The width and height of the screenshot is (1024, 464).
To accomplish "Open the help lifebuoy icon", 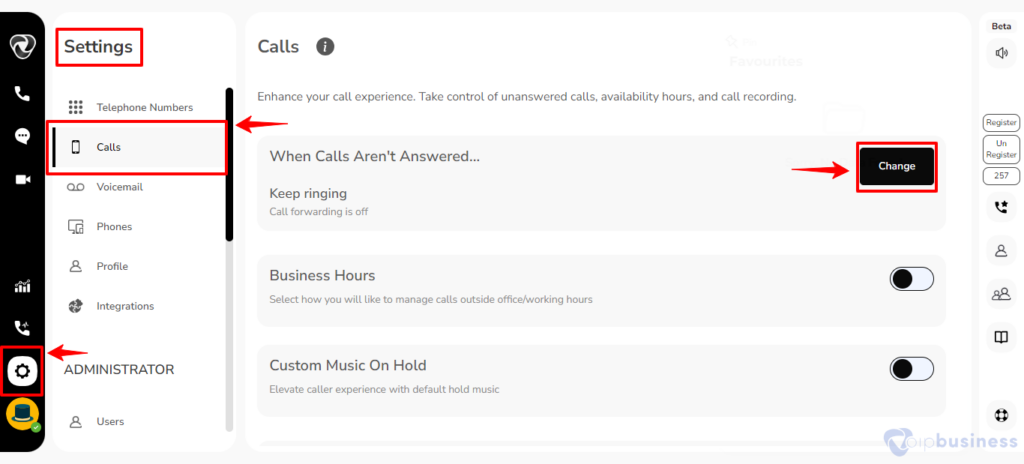I will (1001, 415).
